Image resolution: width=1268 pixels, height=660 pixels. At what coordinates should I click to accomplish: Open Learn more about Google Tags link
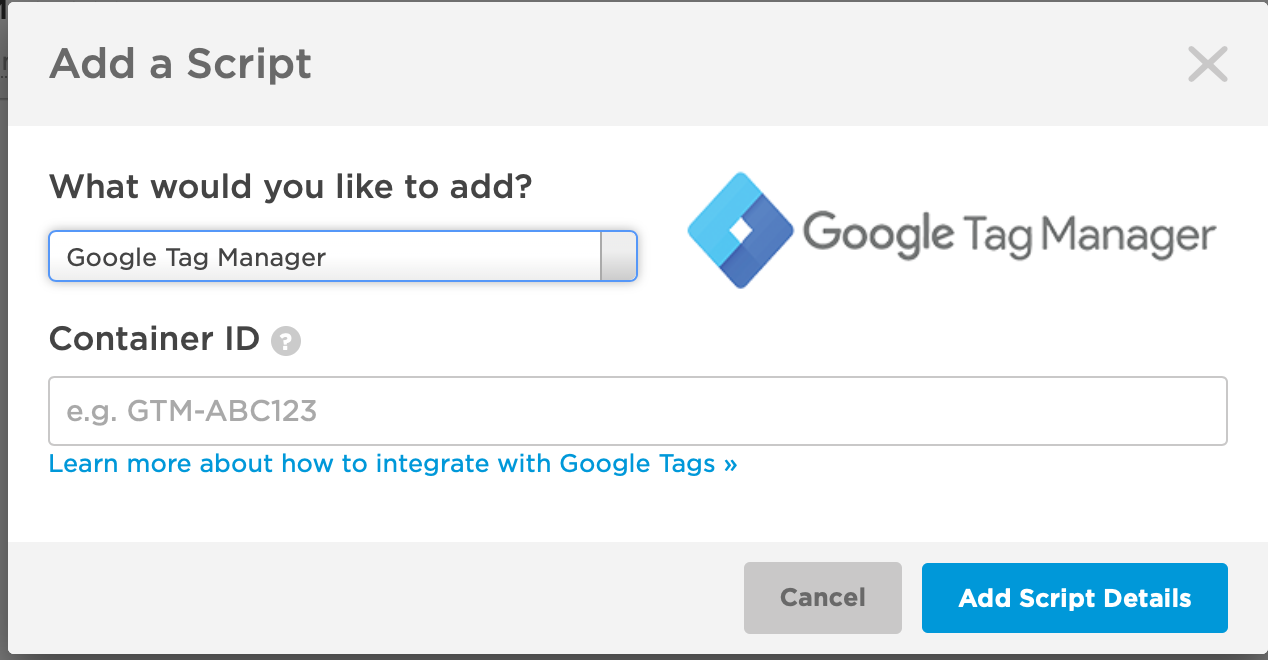coord(393,464)
